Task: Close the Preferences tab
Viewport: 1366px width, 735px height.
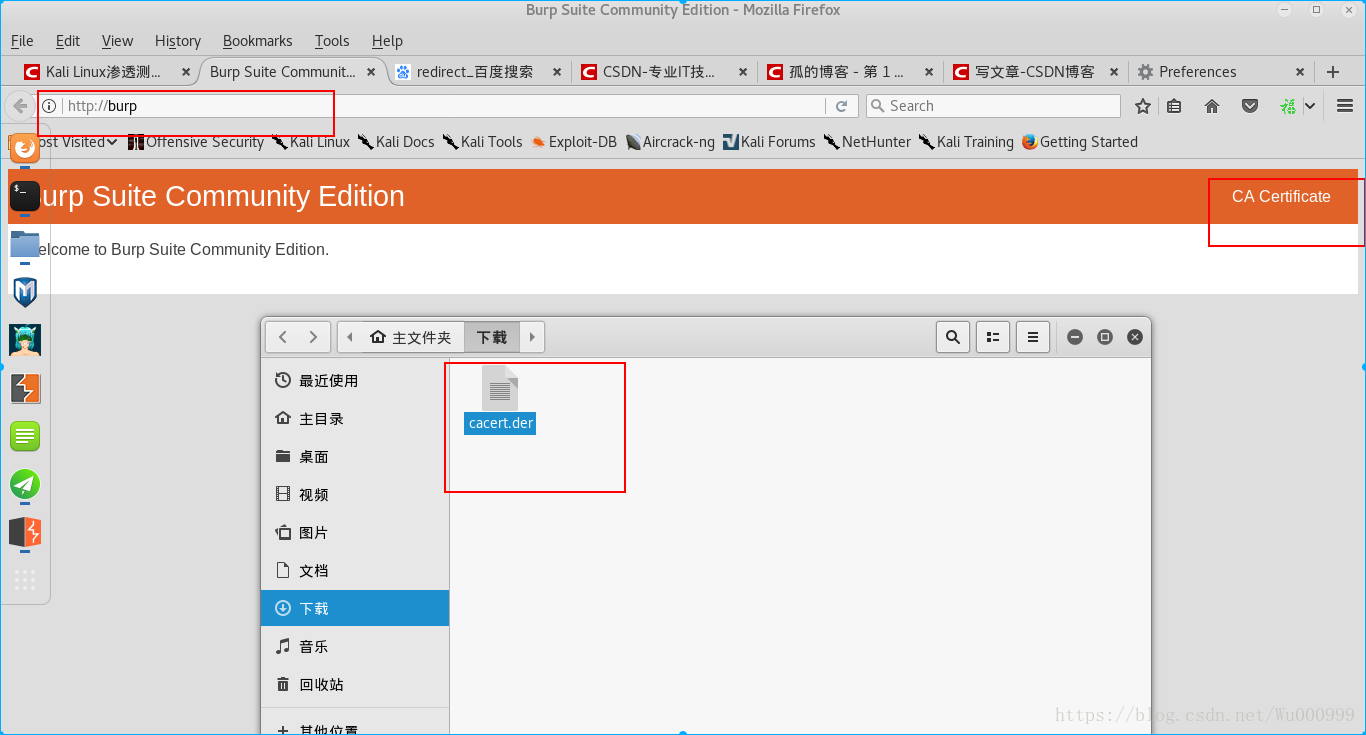Action: coord(1300,72)
